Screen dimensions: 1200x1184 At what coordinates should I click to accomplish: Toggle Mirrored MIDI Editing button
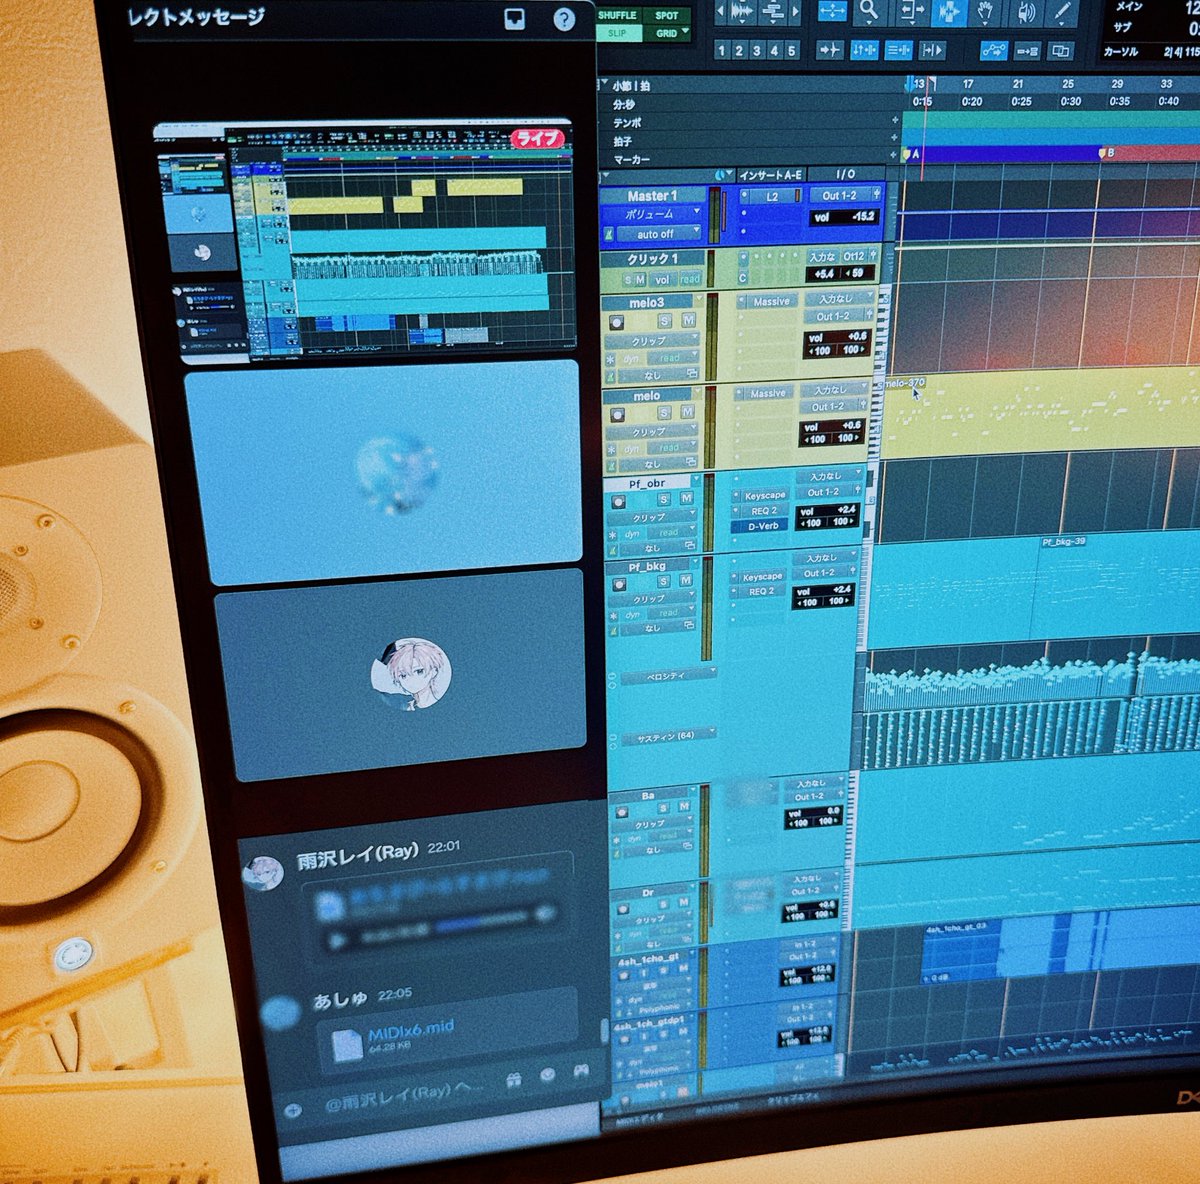click(1027, 50)
